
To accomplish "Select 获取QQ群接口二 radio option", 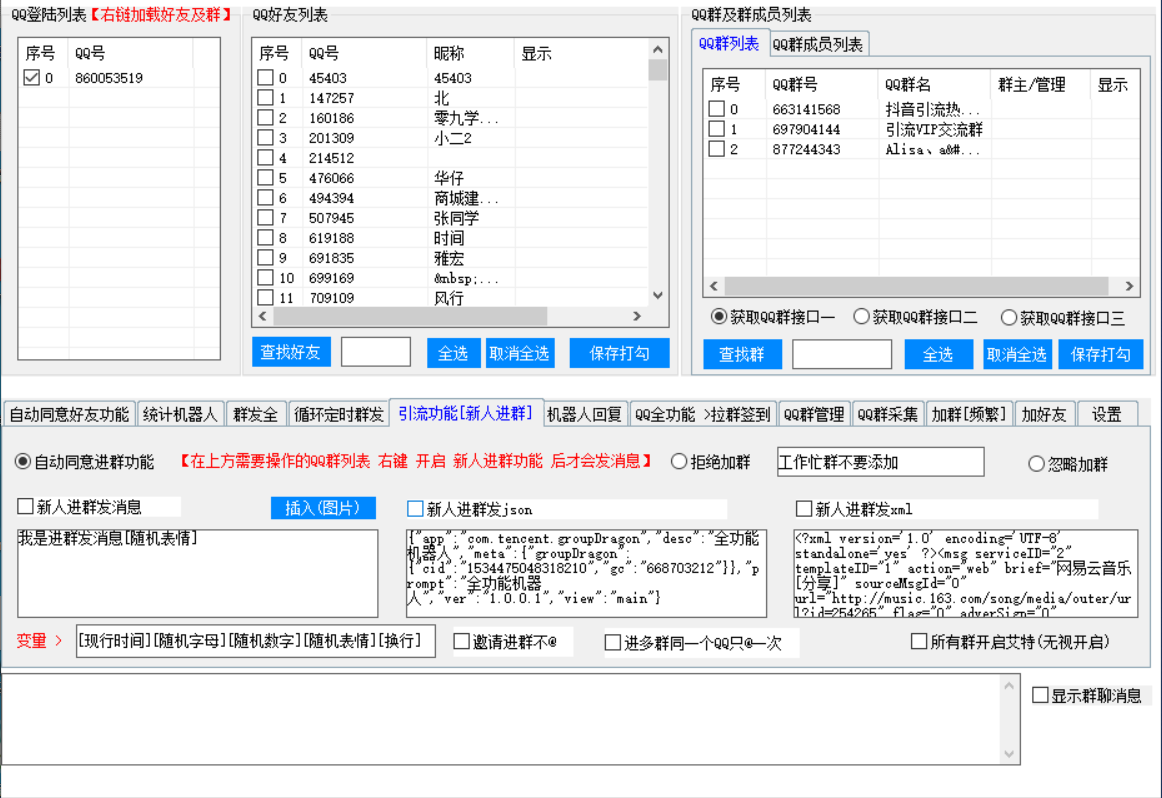I will pyautogui.click(x=861, y=317).
